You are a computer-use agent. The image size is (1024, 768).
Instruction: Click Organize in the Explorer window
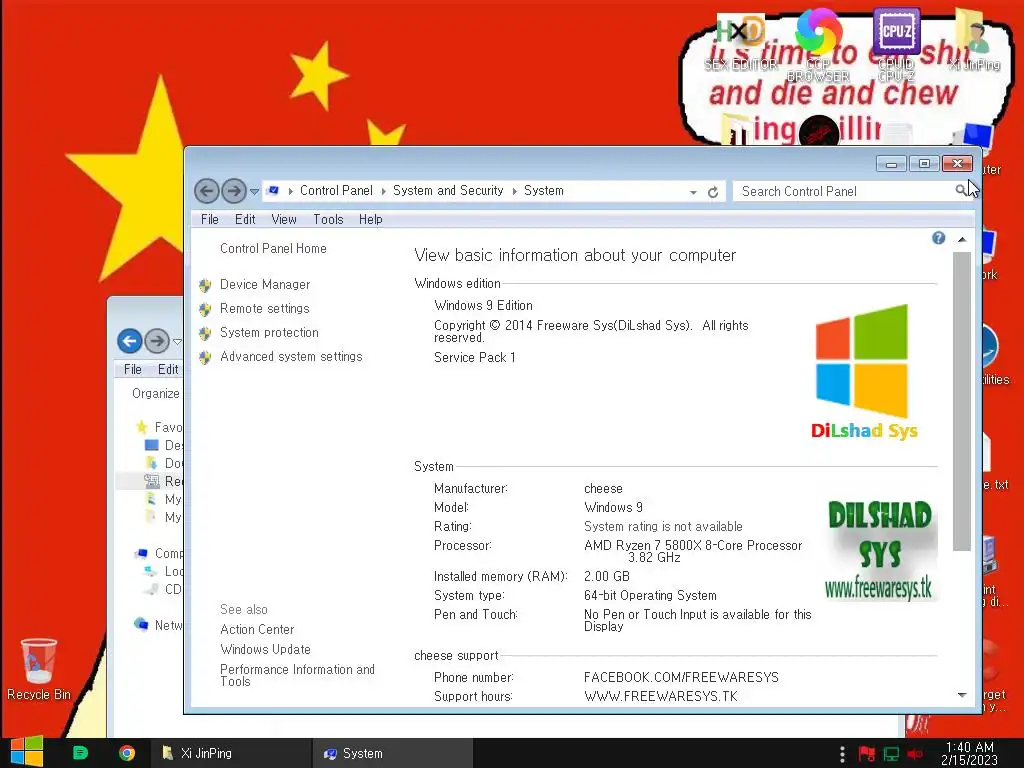coord(155,393)
